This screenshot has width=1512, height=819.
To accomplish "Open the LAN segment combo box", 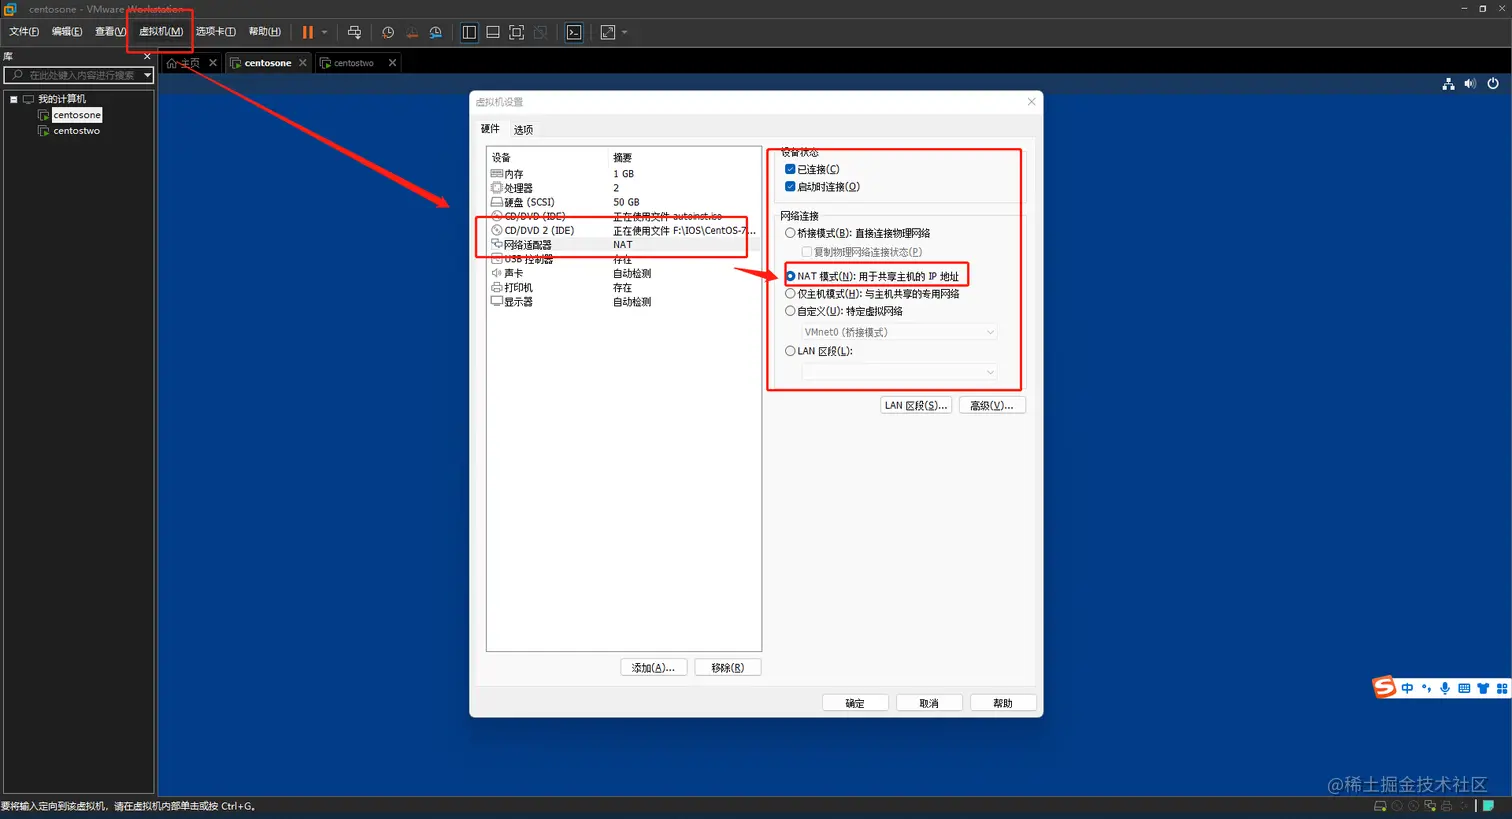I will (x=899, y=372).
